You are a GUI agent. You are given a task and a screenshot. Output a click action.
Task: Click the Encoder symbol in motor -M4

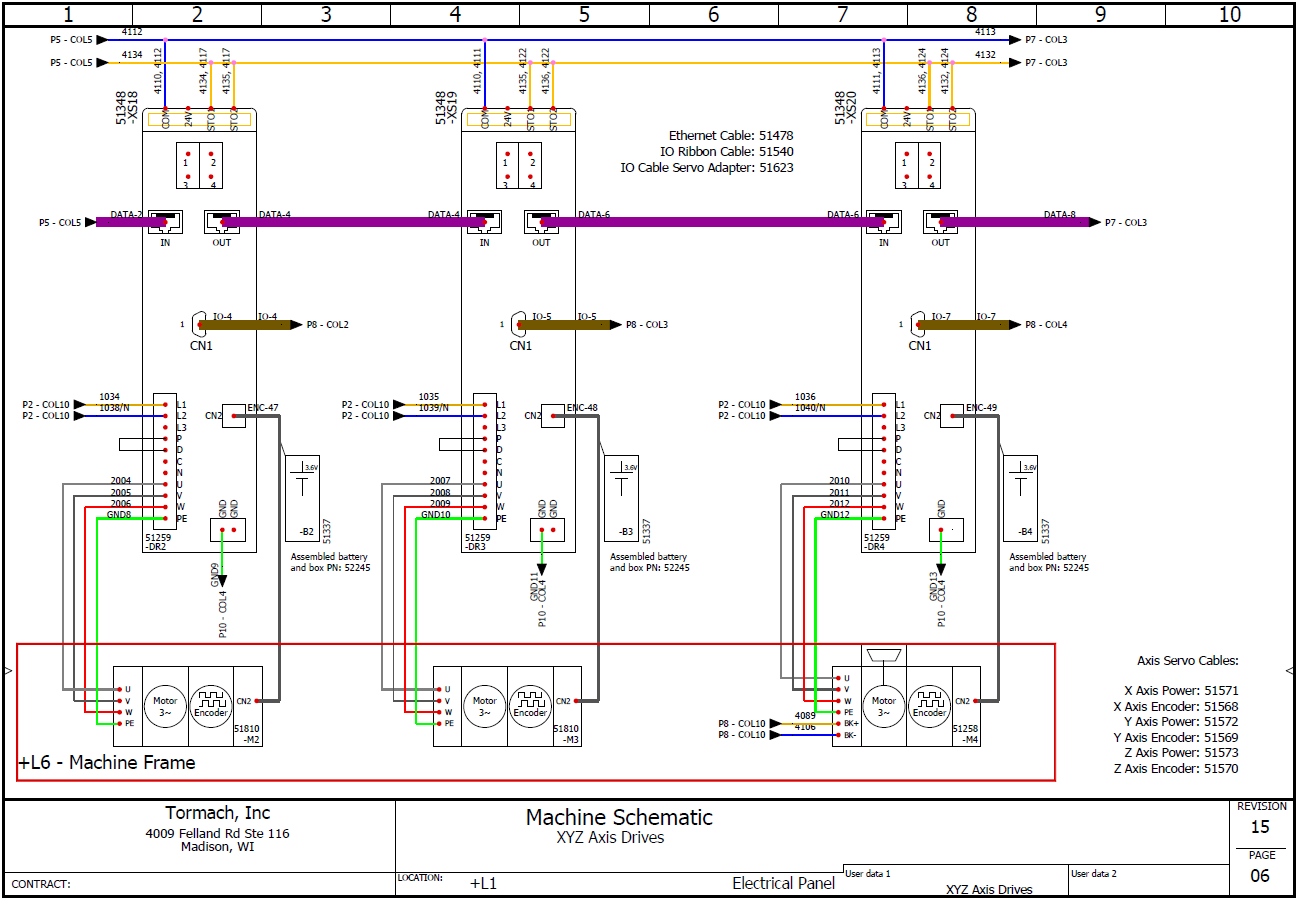click(x=929, y=706)
